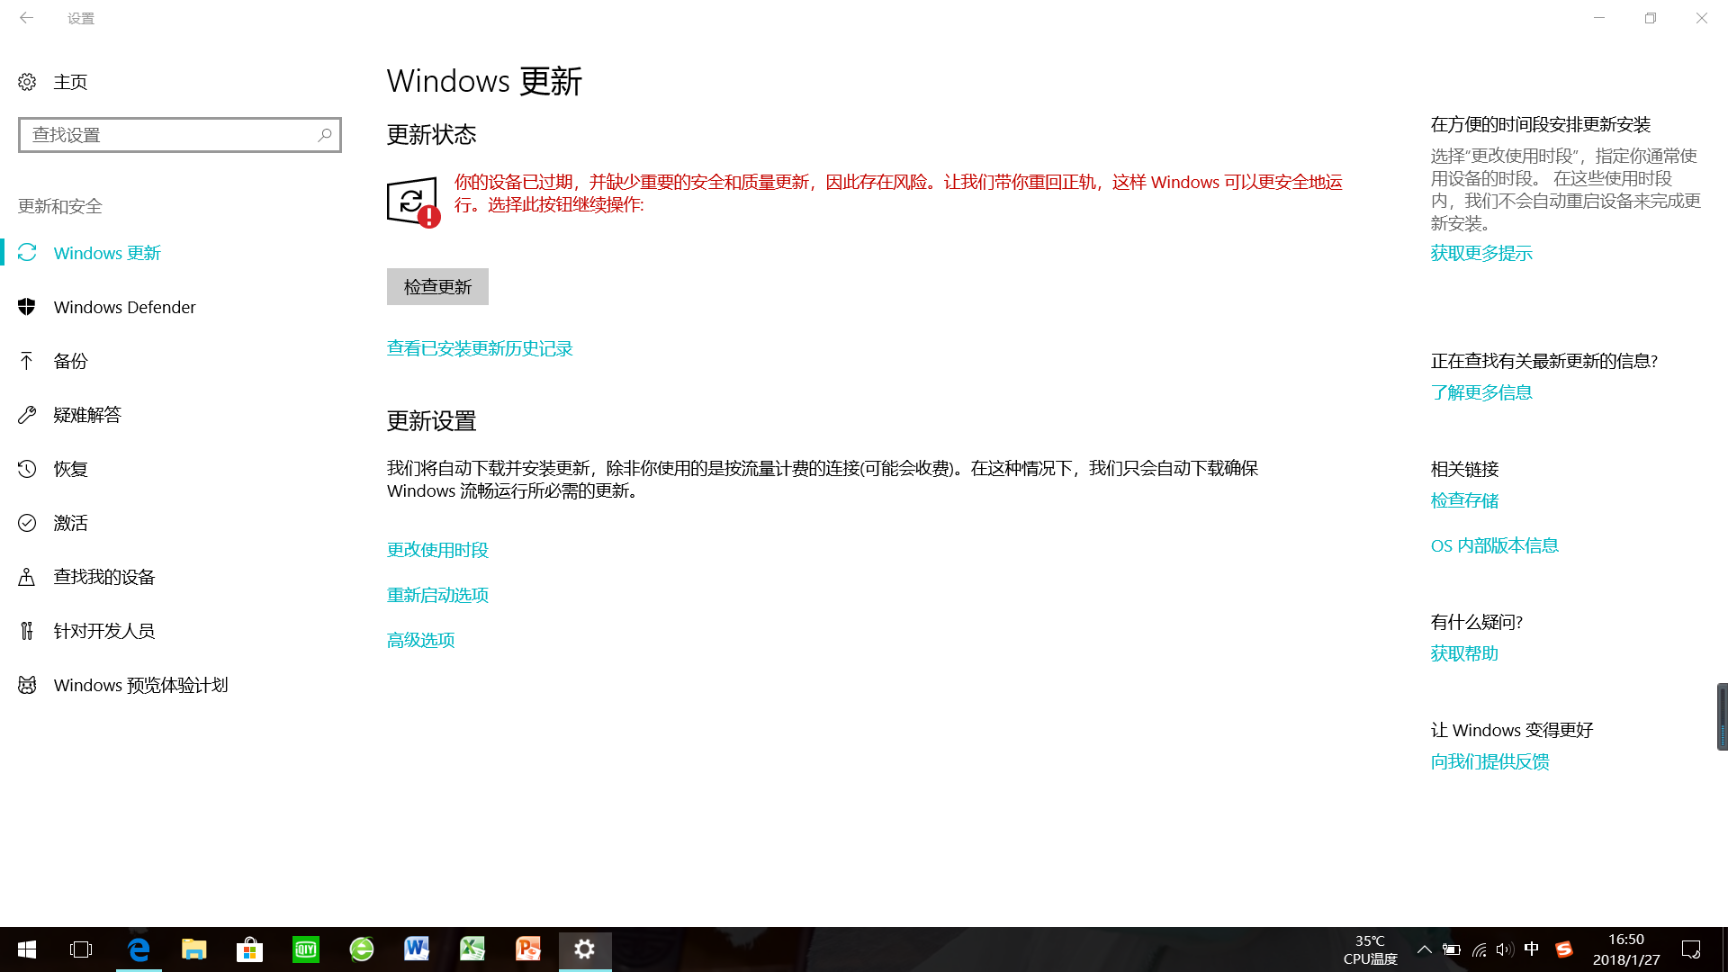Click the battery tray icon
The image size is (1728, 972).
click(1451, 949)
